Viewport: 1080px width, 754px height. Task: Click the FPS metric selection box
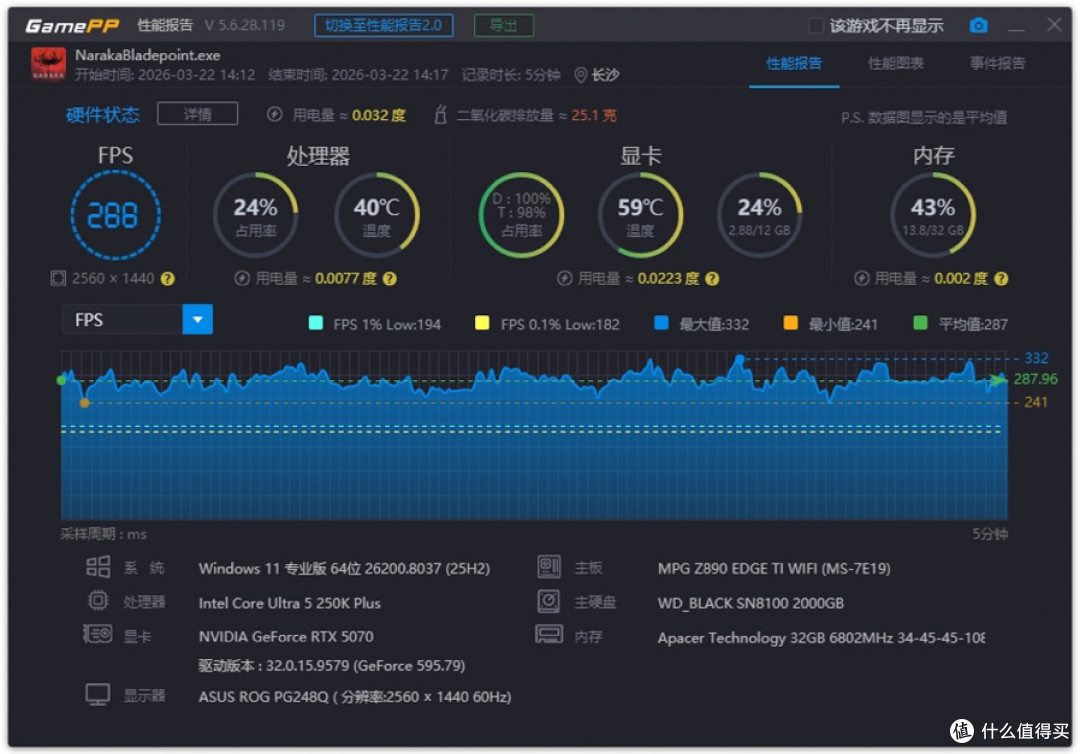[137, 320]
